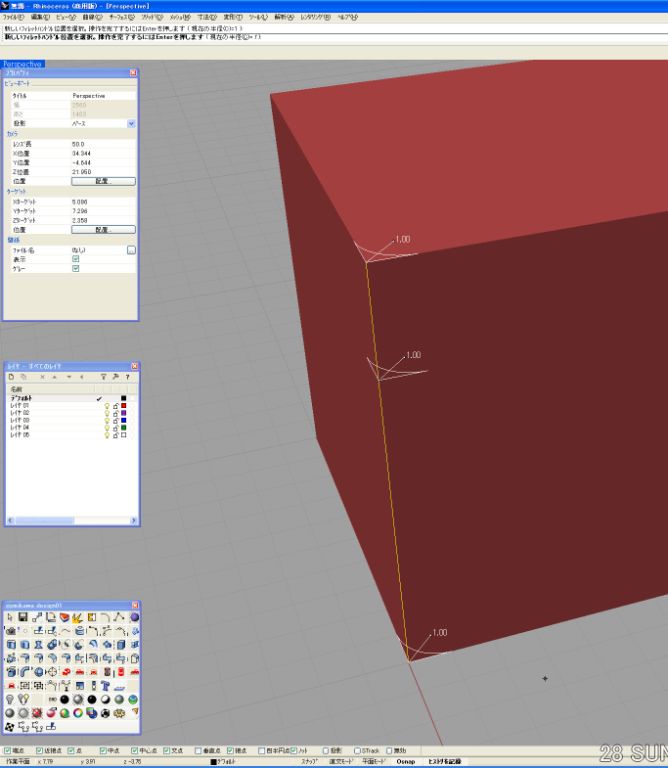Click the file name browse button
Screen dimensions: 668x768
131,249
